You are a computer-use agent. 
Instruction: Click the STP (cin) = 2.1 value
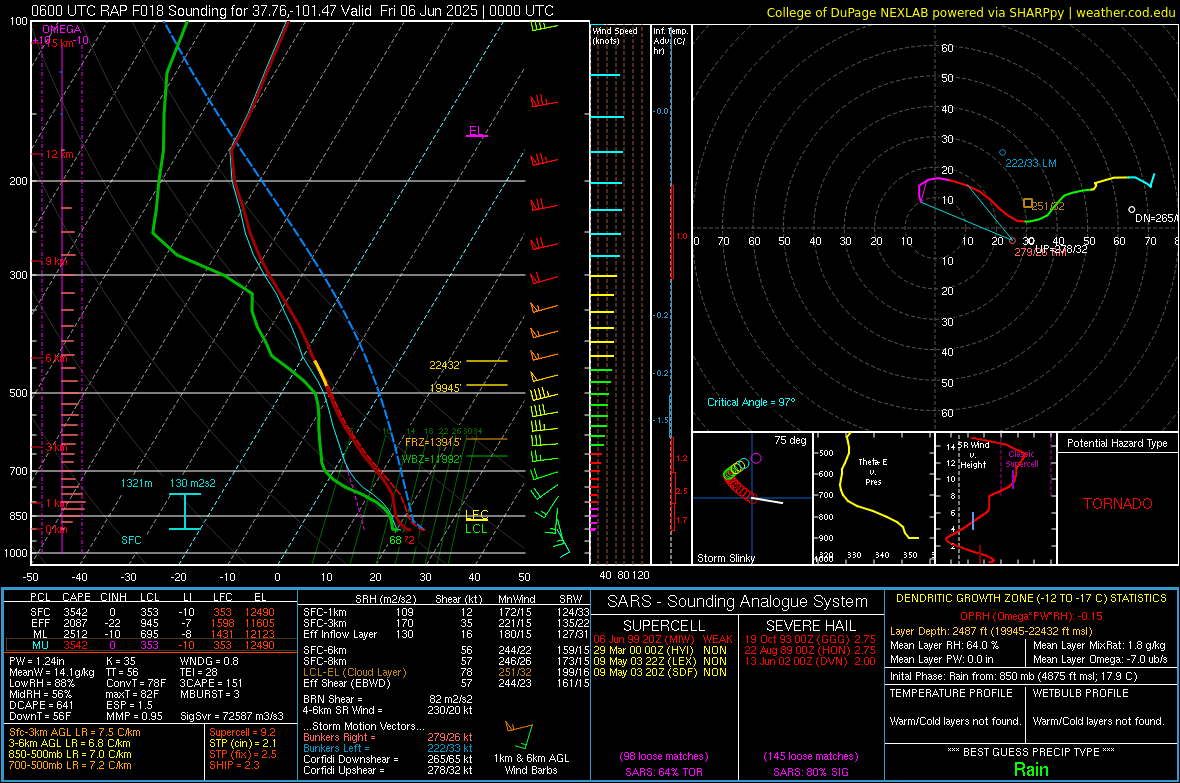click(243, 743)
